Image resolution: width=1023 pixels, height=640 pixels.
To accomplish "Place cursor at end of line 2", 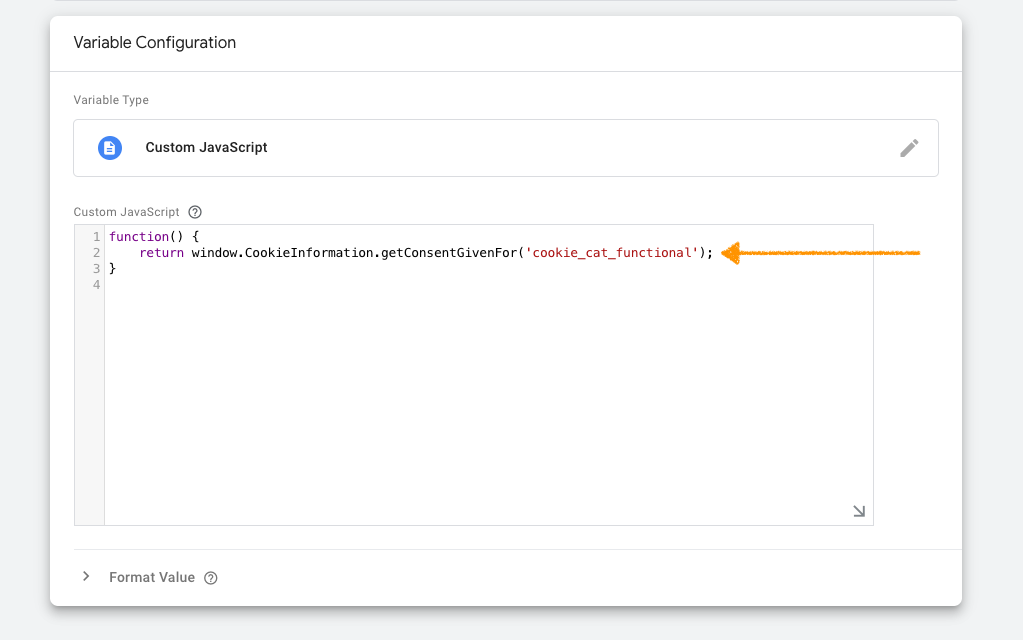I will 714,253.
